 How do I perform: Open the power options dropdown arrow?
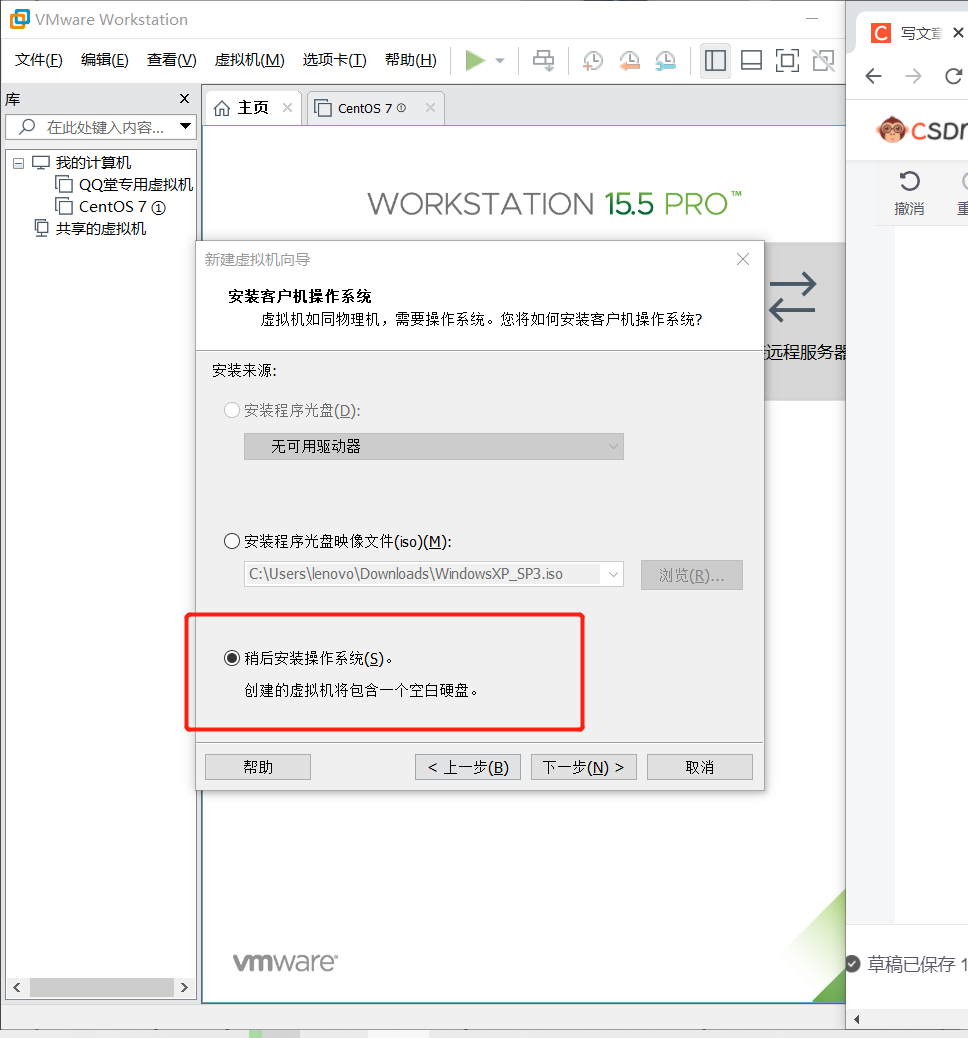500,61
